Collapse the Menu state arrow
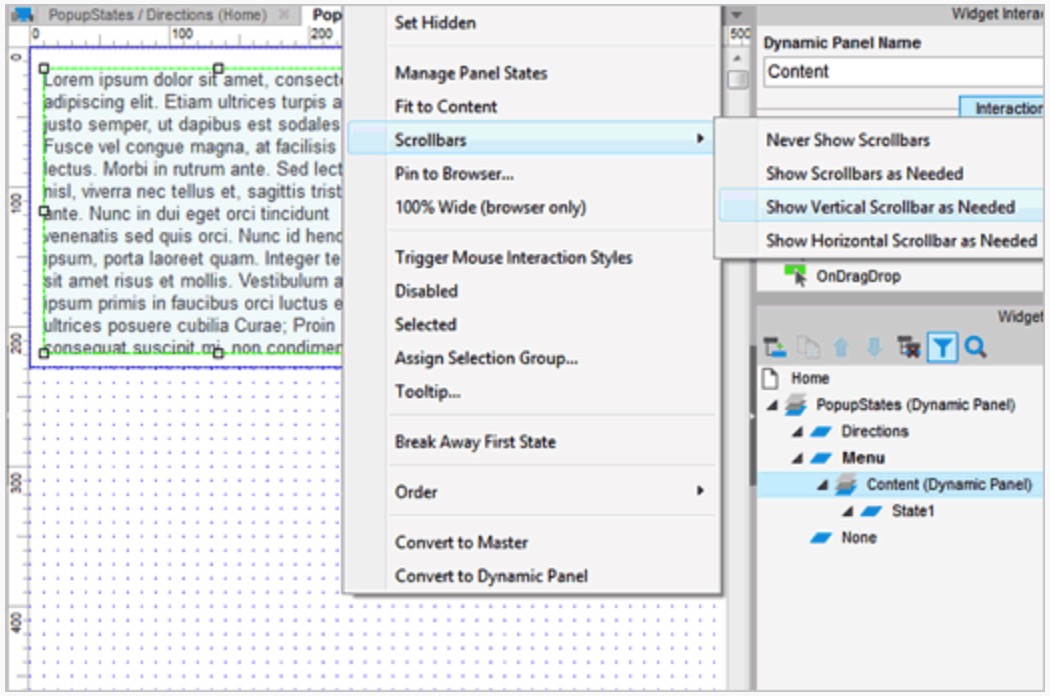Image resolution: width=1050 pixels, height=696 pixels. (x=797, y=459)
